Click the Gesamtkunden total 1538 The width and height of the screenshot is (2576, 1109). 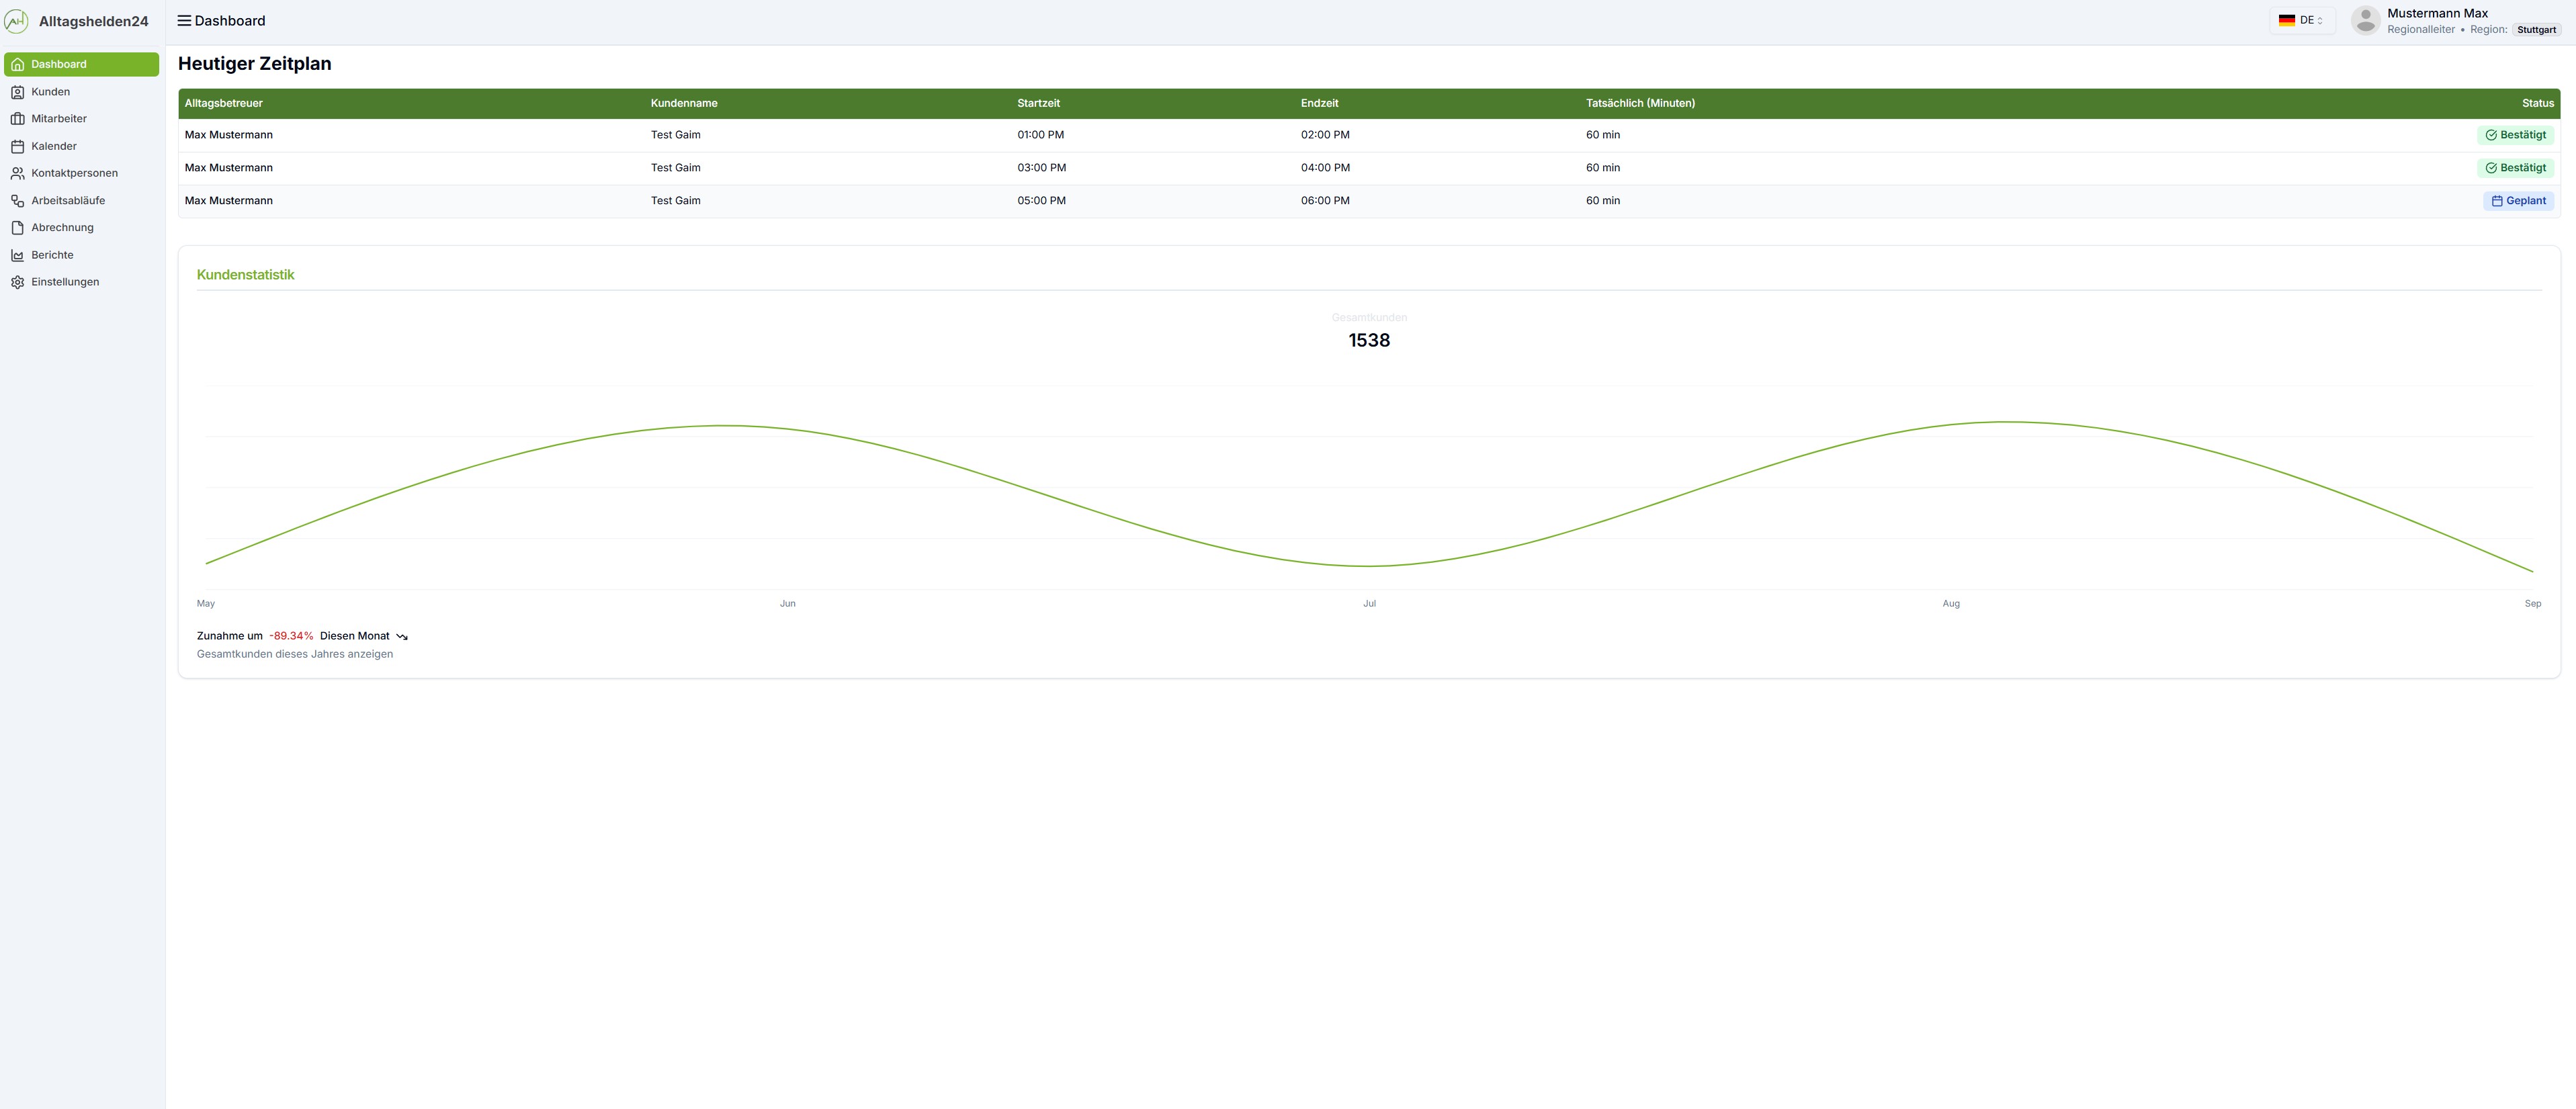pyautogui.click(x=1369, y=340)
